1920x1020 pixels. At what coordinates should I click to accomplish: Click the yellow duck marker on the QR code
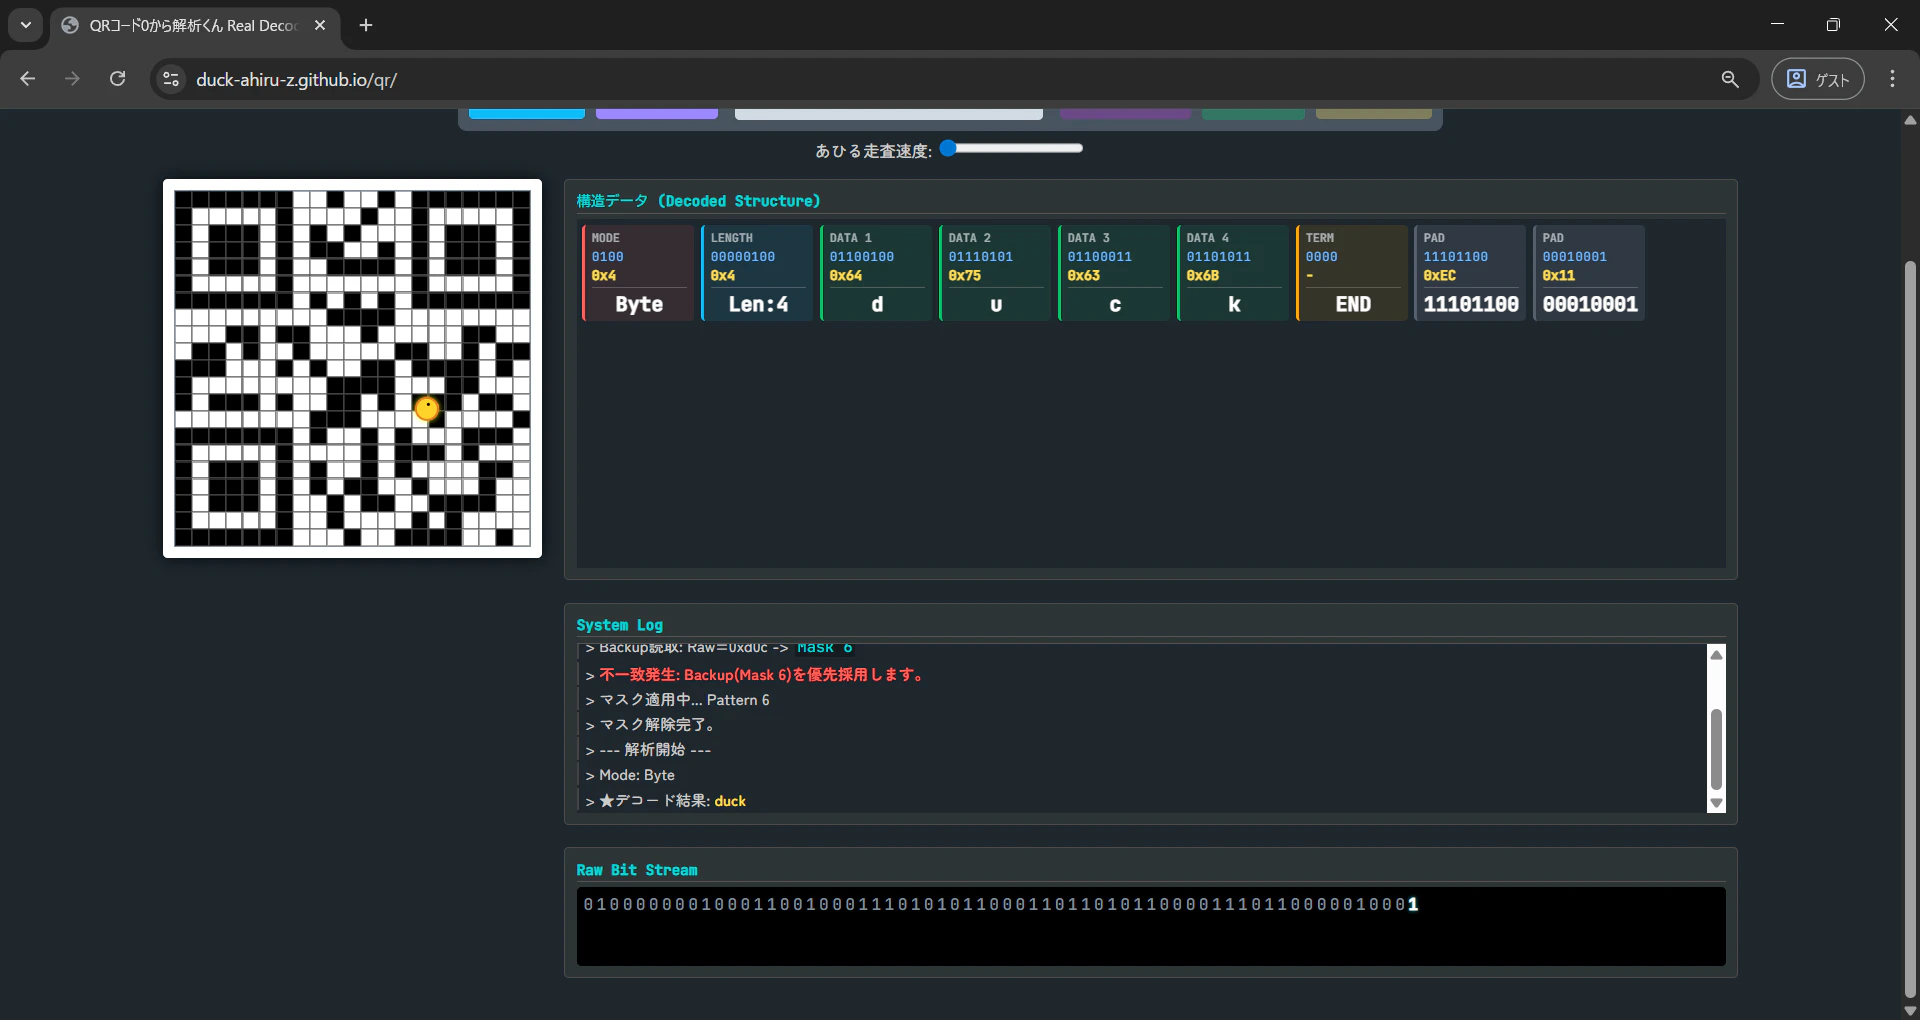pos(427,408)
